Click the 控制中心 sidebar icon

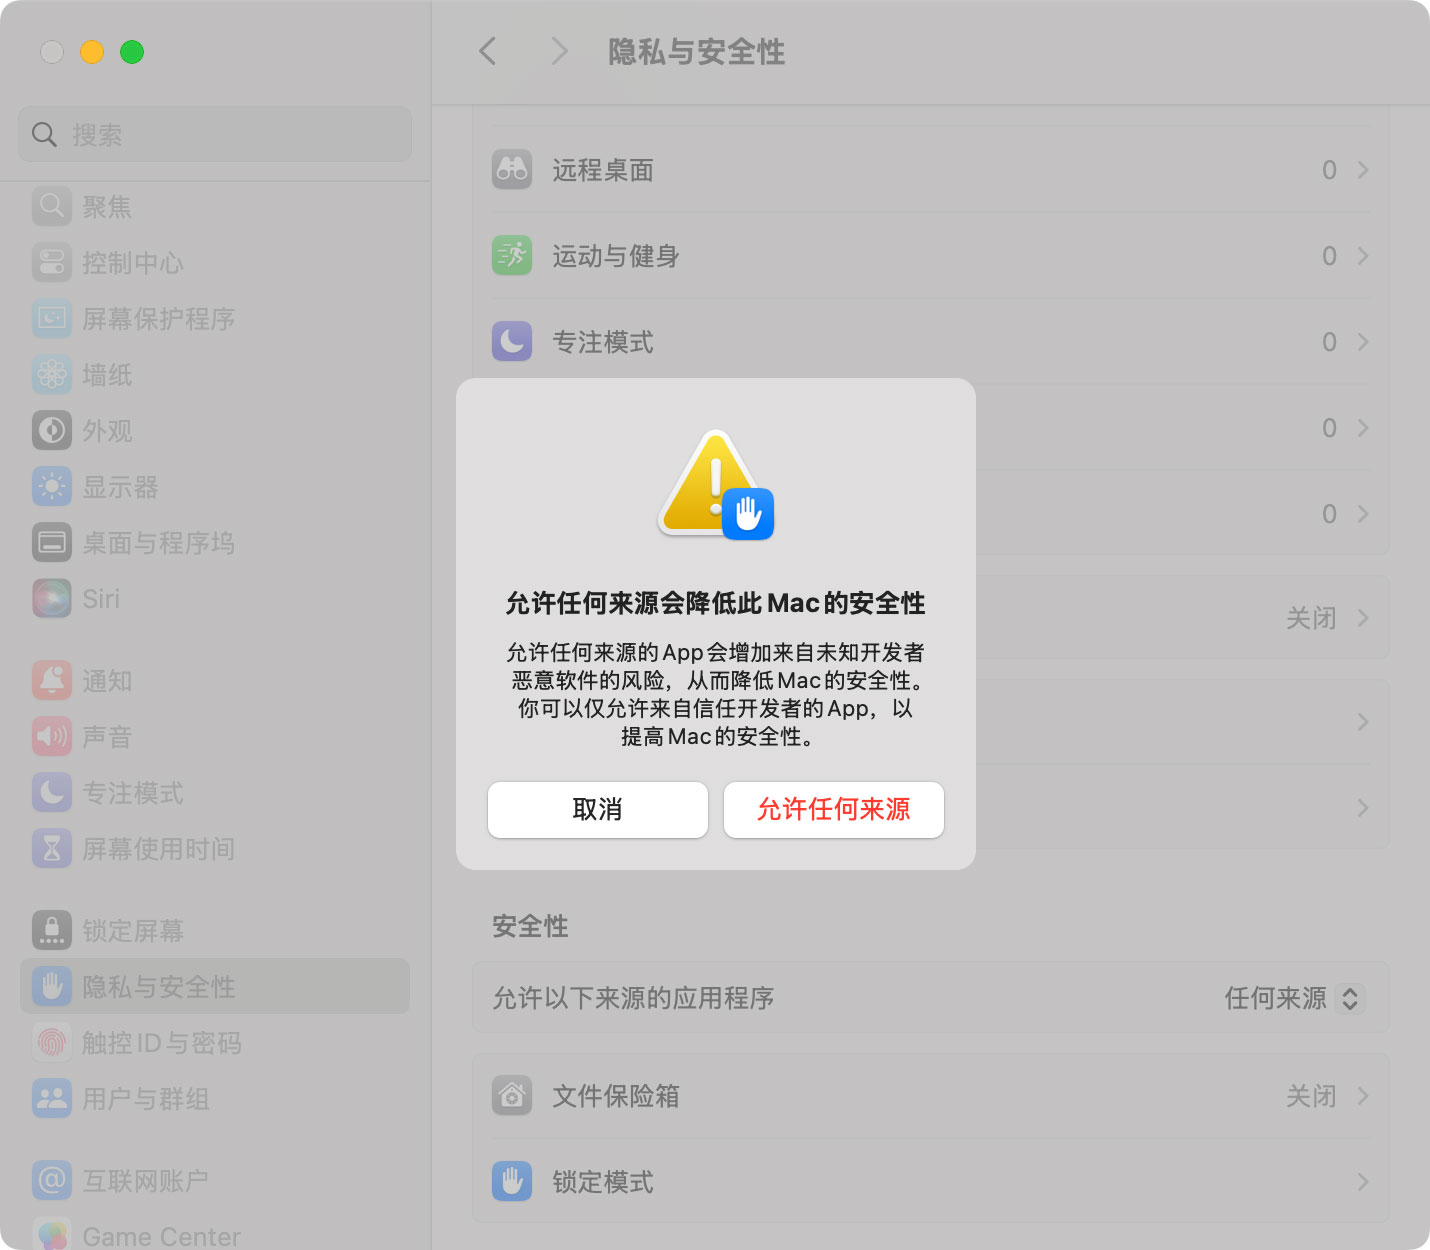pyautogui.click(x=51, y=263)
